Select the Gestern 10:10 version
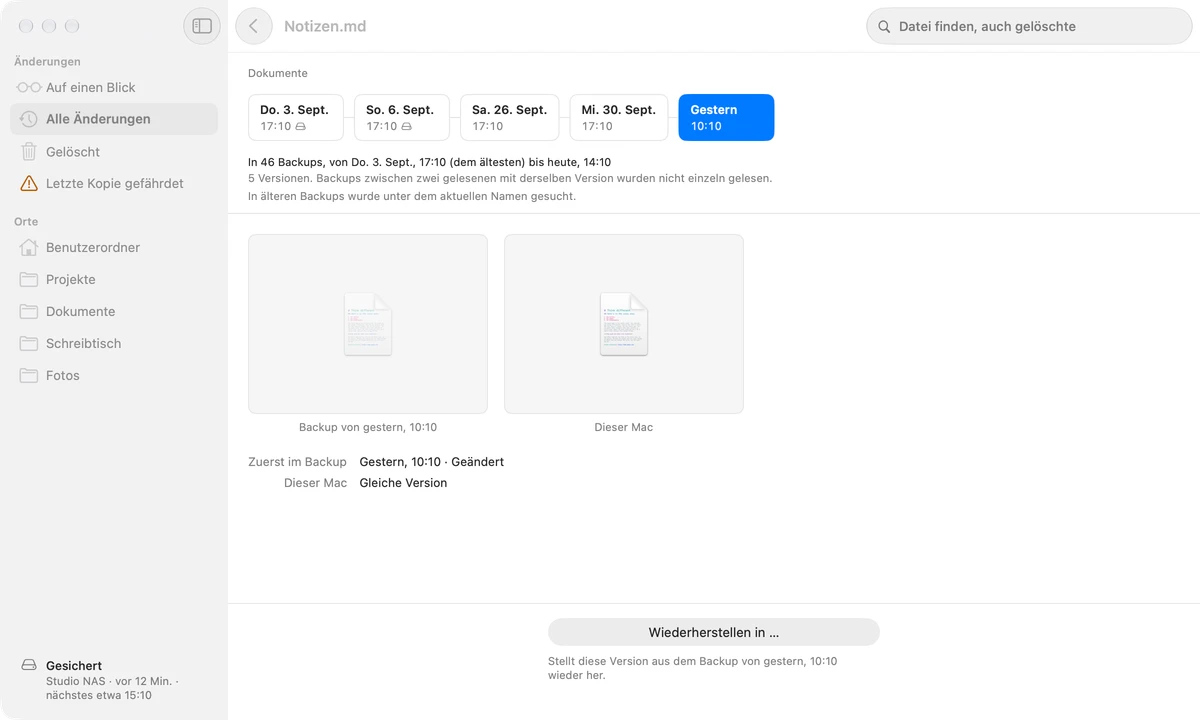The width and height of the screenshot is (1200, 720). [726, 118]
